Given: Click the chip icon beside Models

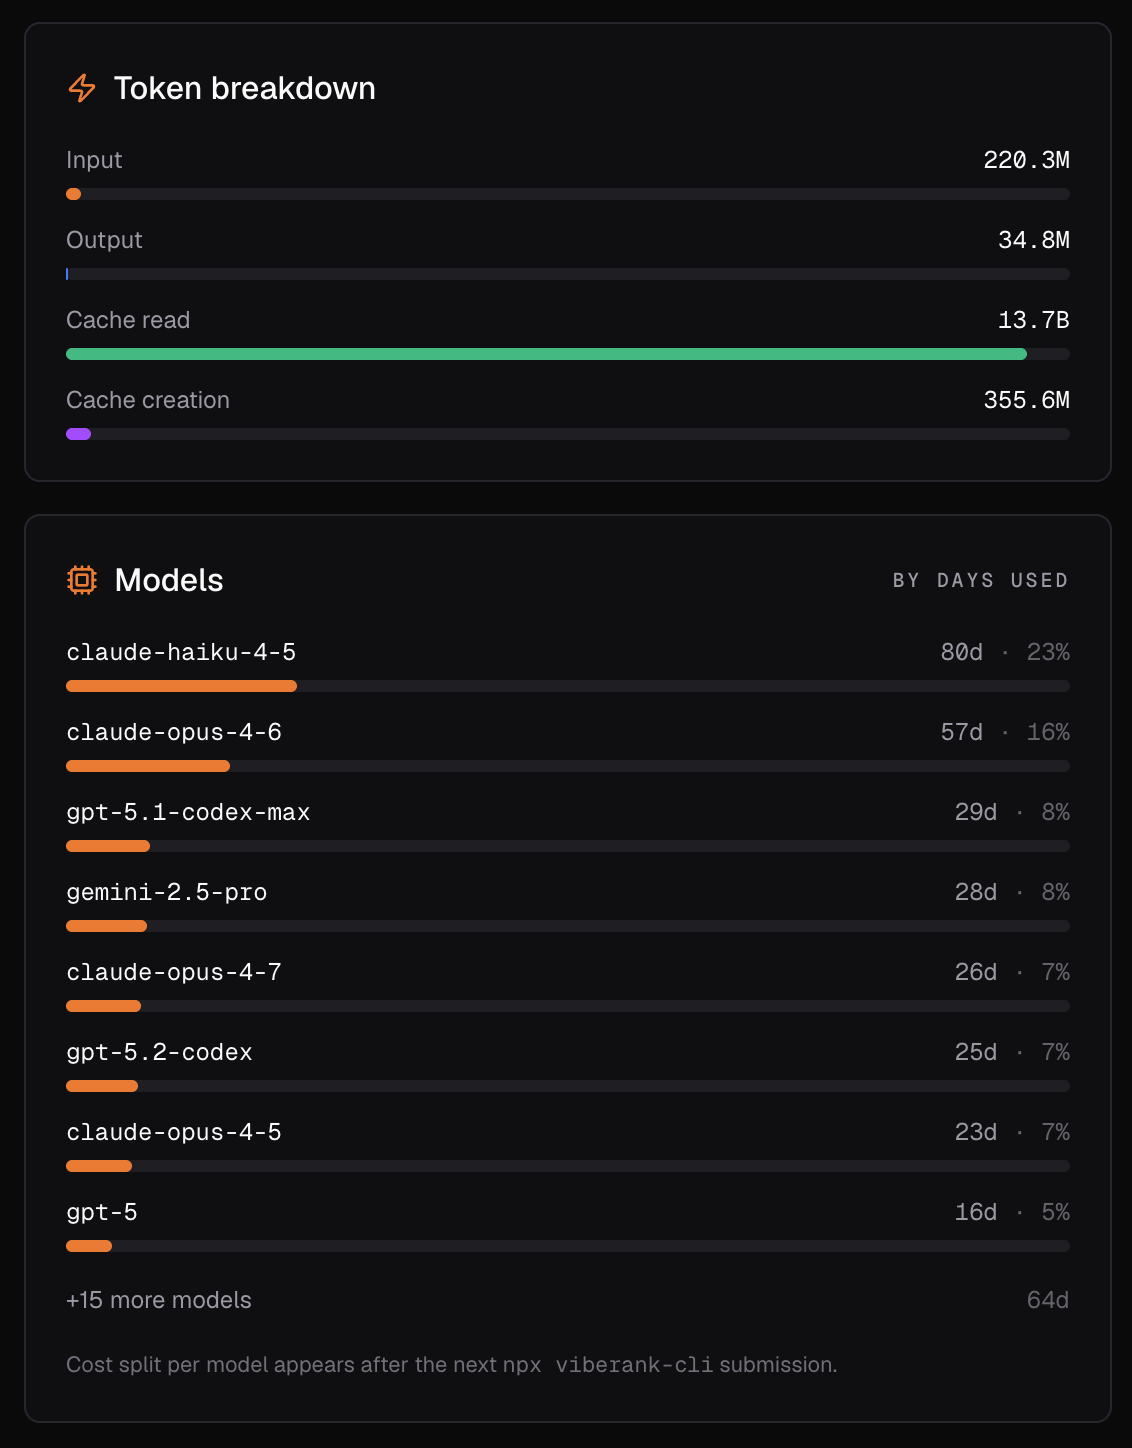Looking at the screenshot, I should (x=82, y=580).
